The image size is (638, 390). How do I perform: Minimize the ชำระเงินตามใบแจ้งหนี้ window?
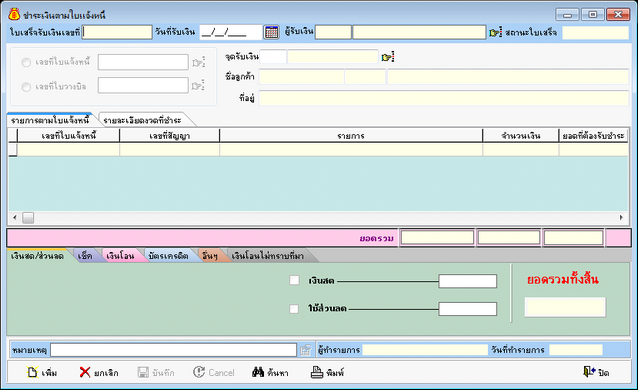pyautogui.click(x=567, y=15)
